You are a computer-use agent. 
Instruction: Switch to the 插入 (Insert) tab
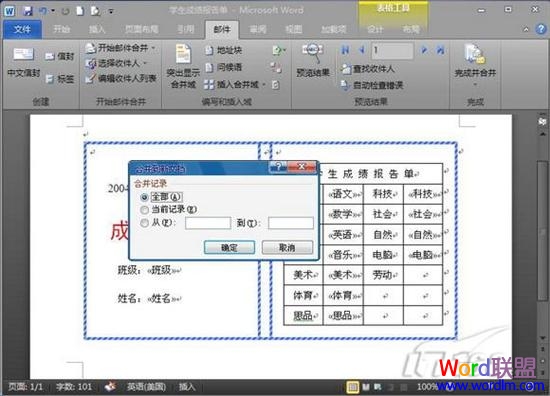[x=96, y=29]
